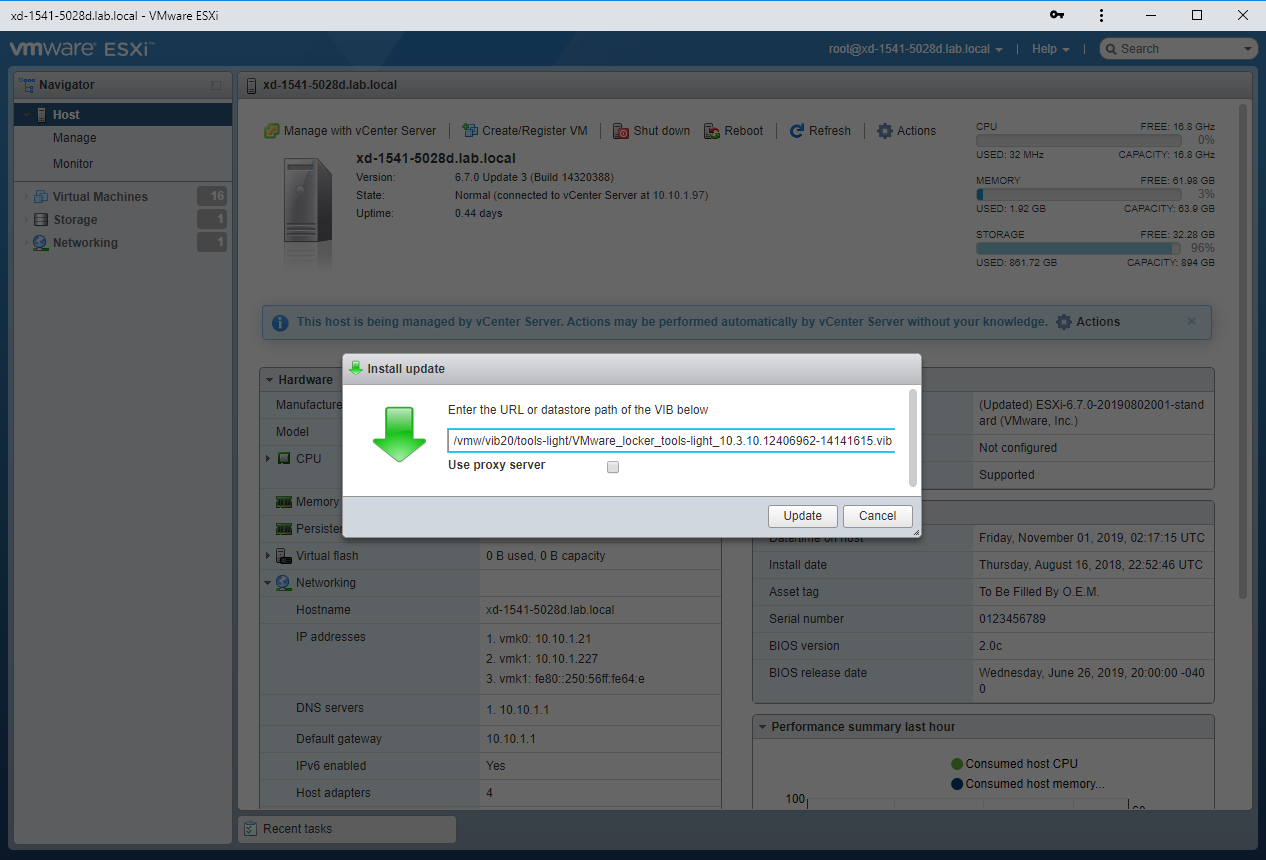Screen dimensions: 1266x860
Task: Expand the Virtual flash row
Action: [x=268, y=556]
